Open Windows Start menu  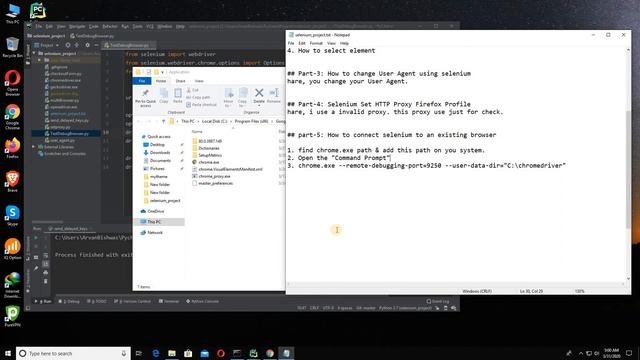(x=8, y=353)
